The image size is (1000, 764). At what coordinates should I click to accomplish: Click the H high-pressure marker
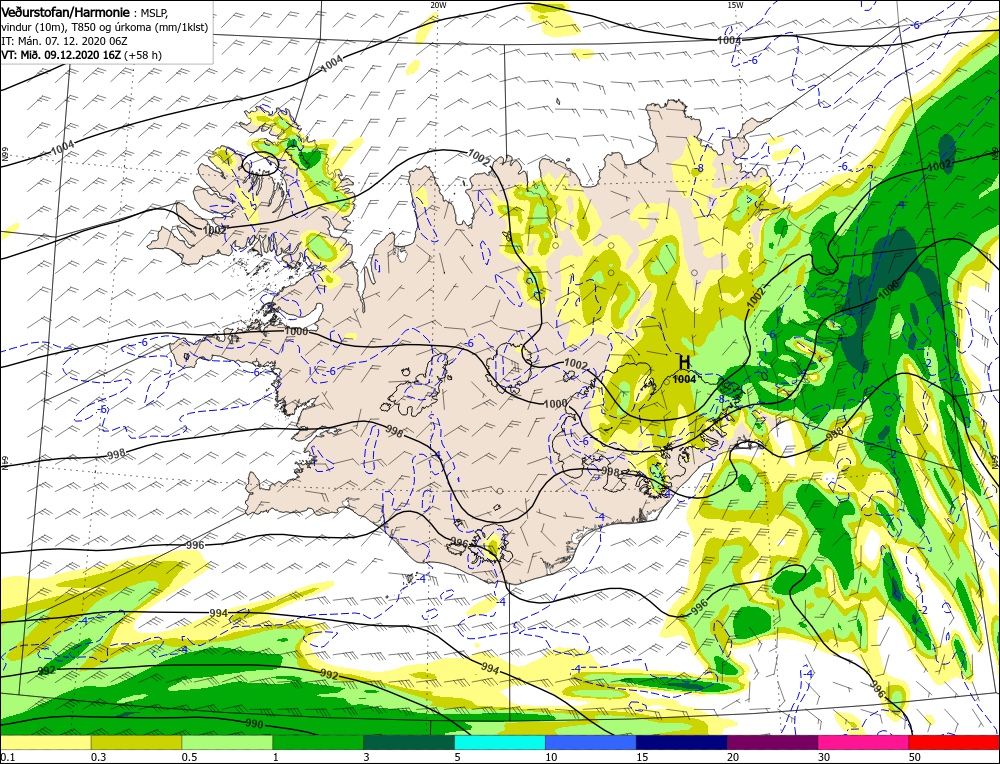tap(684, 363)
